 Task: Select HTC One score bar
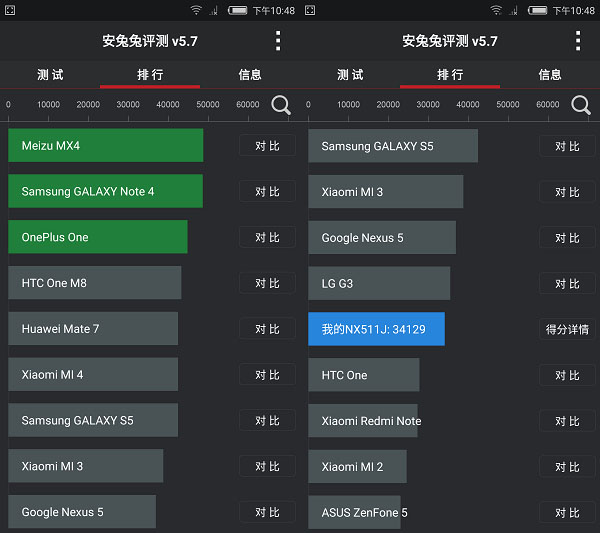click(364, 375)
